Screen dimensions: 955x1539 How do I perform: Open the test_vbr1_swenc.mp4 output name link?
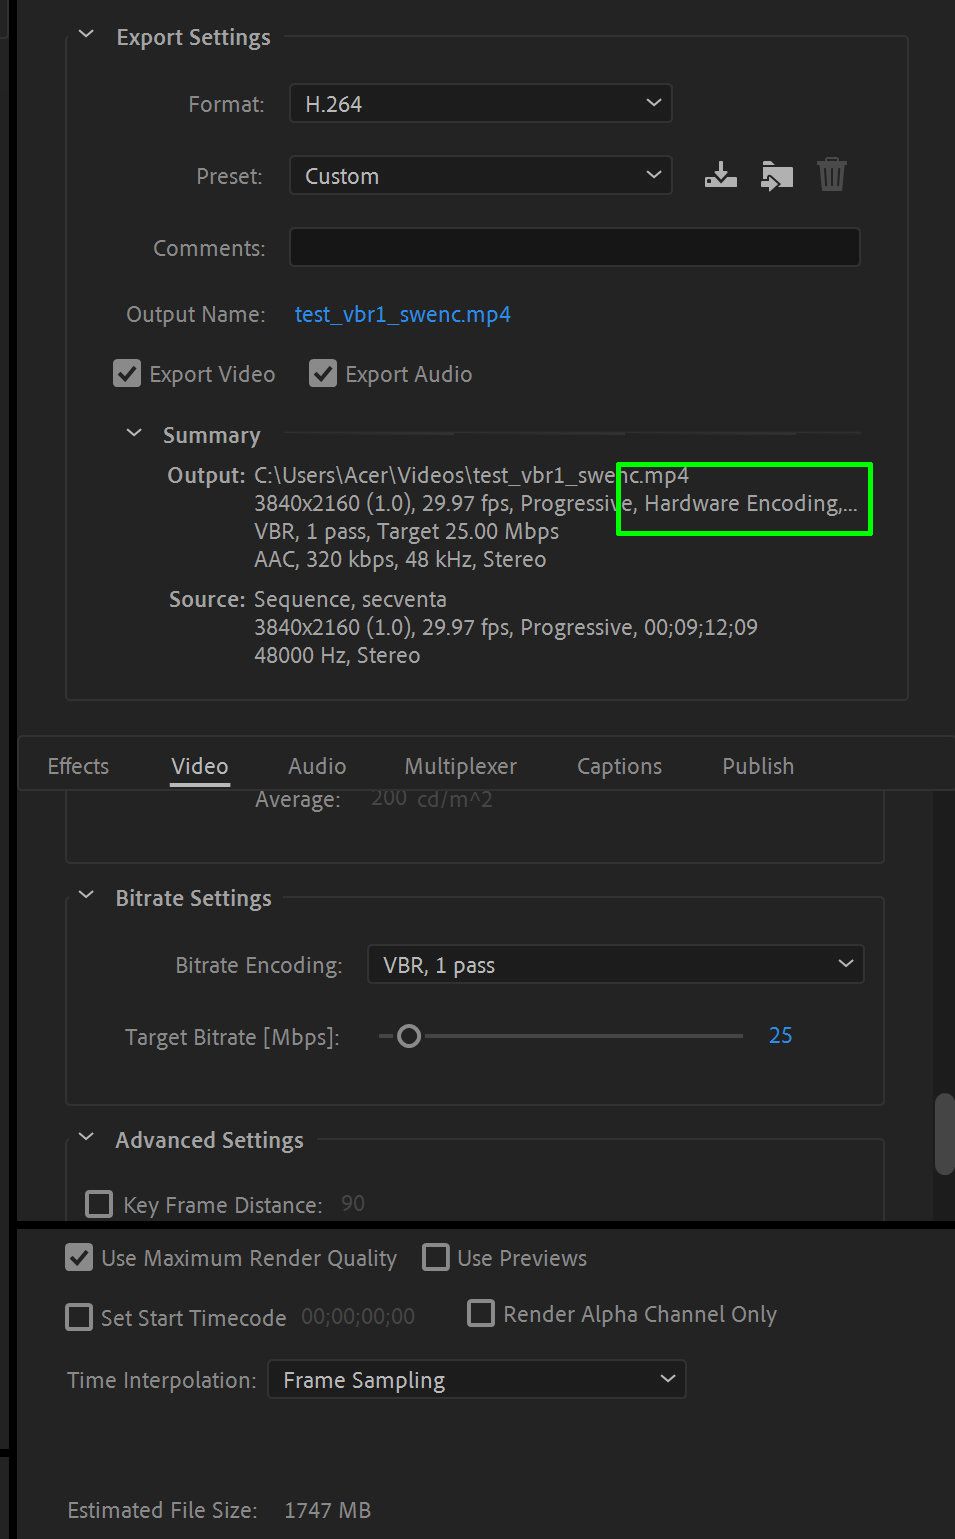402,314
